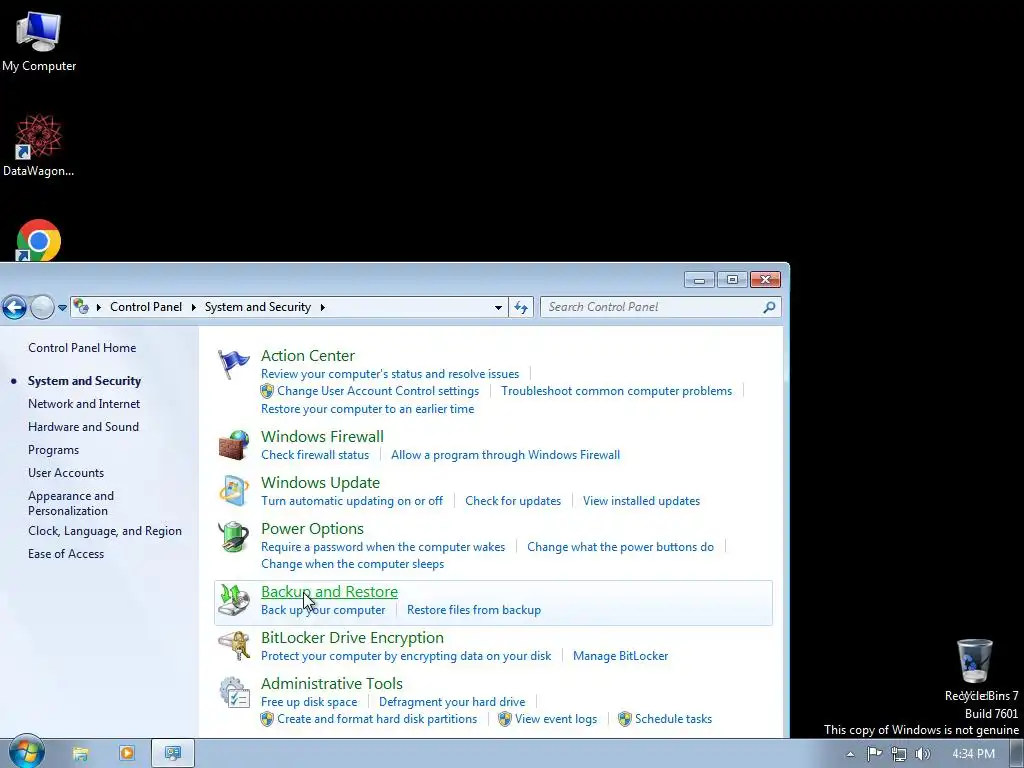
Task: Open Windows Media Player from the taskbar
Action: click(x=127, y=754)
